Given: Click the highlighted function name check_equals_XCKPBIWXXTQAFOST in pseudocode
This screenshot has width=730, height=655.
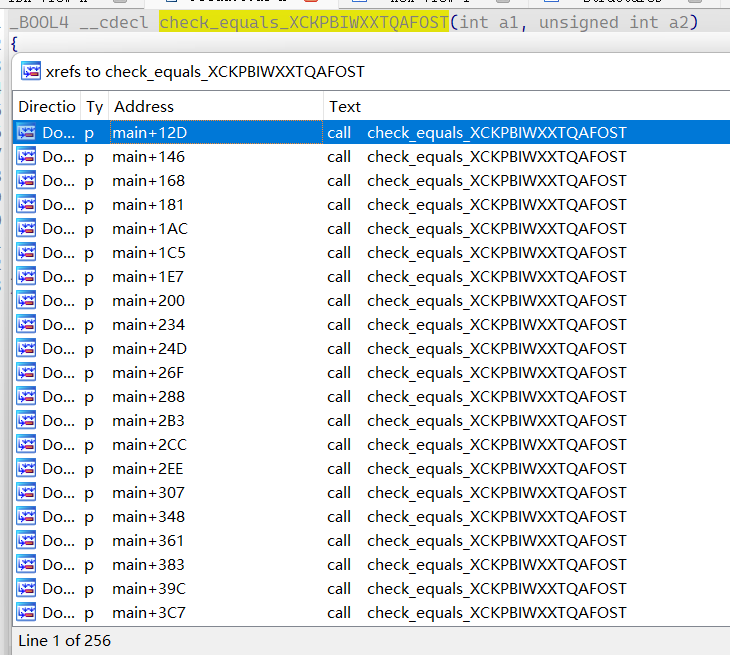Looking at the screenshot, I should coord(304,22).
